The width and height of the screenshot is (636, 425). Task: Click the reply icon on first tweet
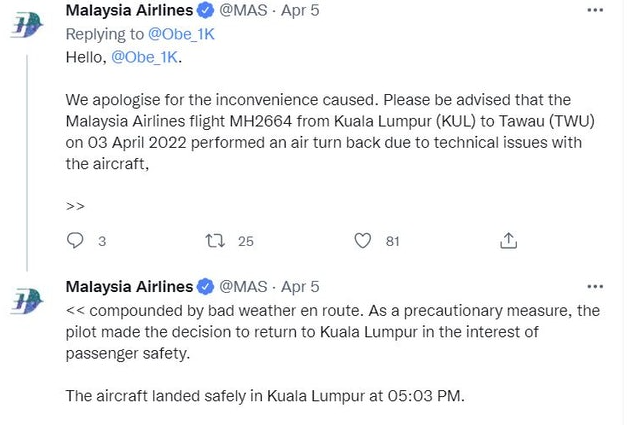(x=75, y=240)
